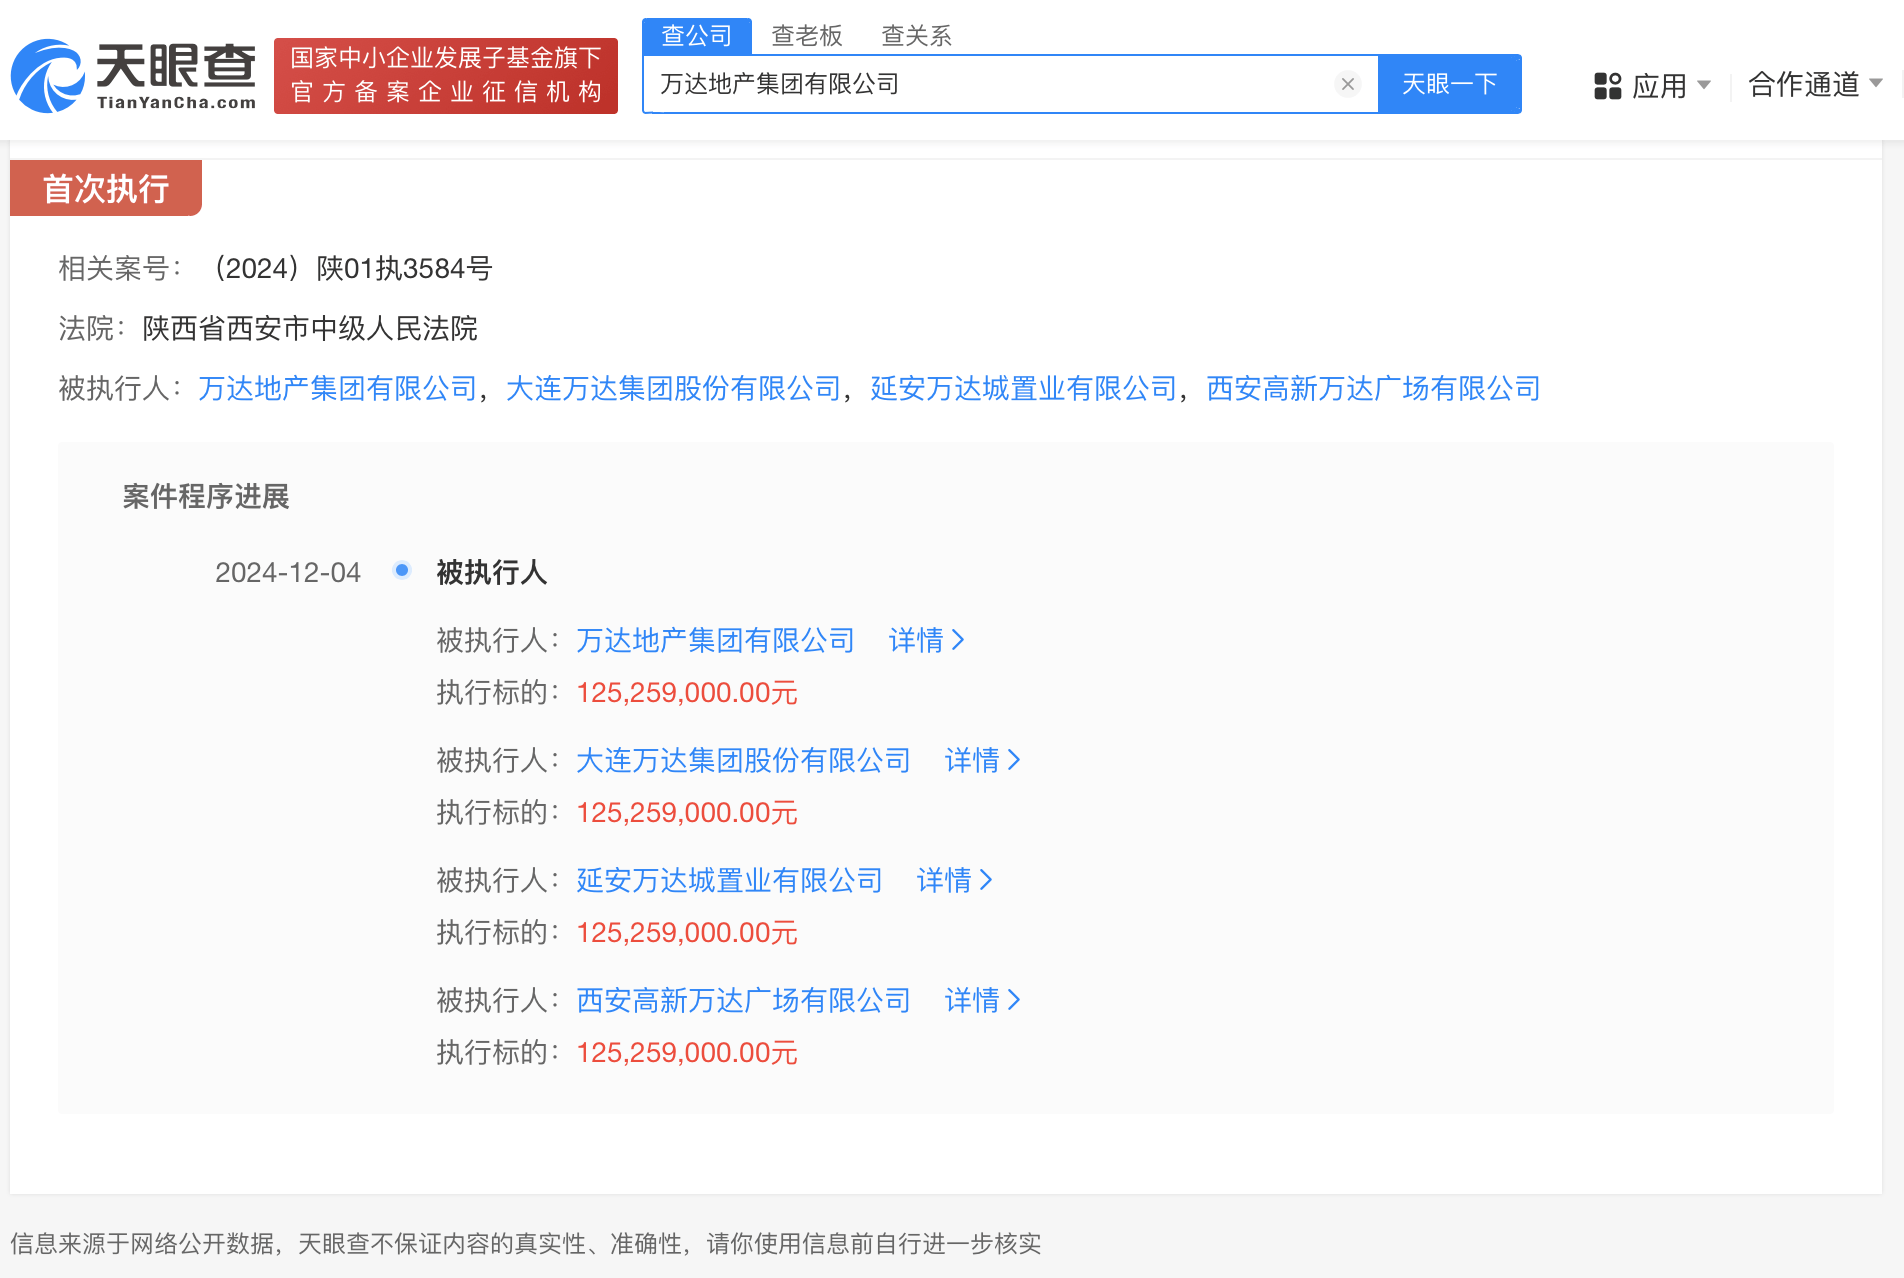
Task: View 详情 for 大连万达集团股份有限公司
Action: tap(983, 760)
